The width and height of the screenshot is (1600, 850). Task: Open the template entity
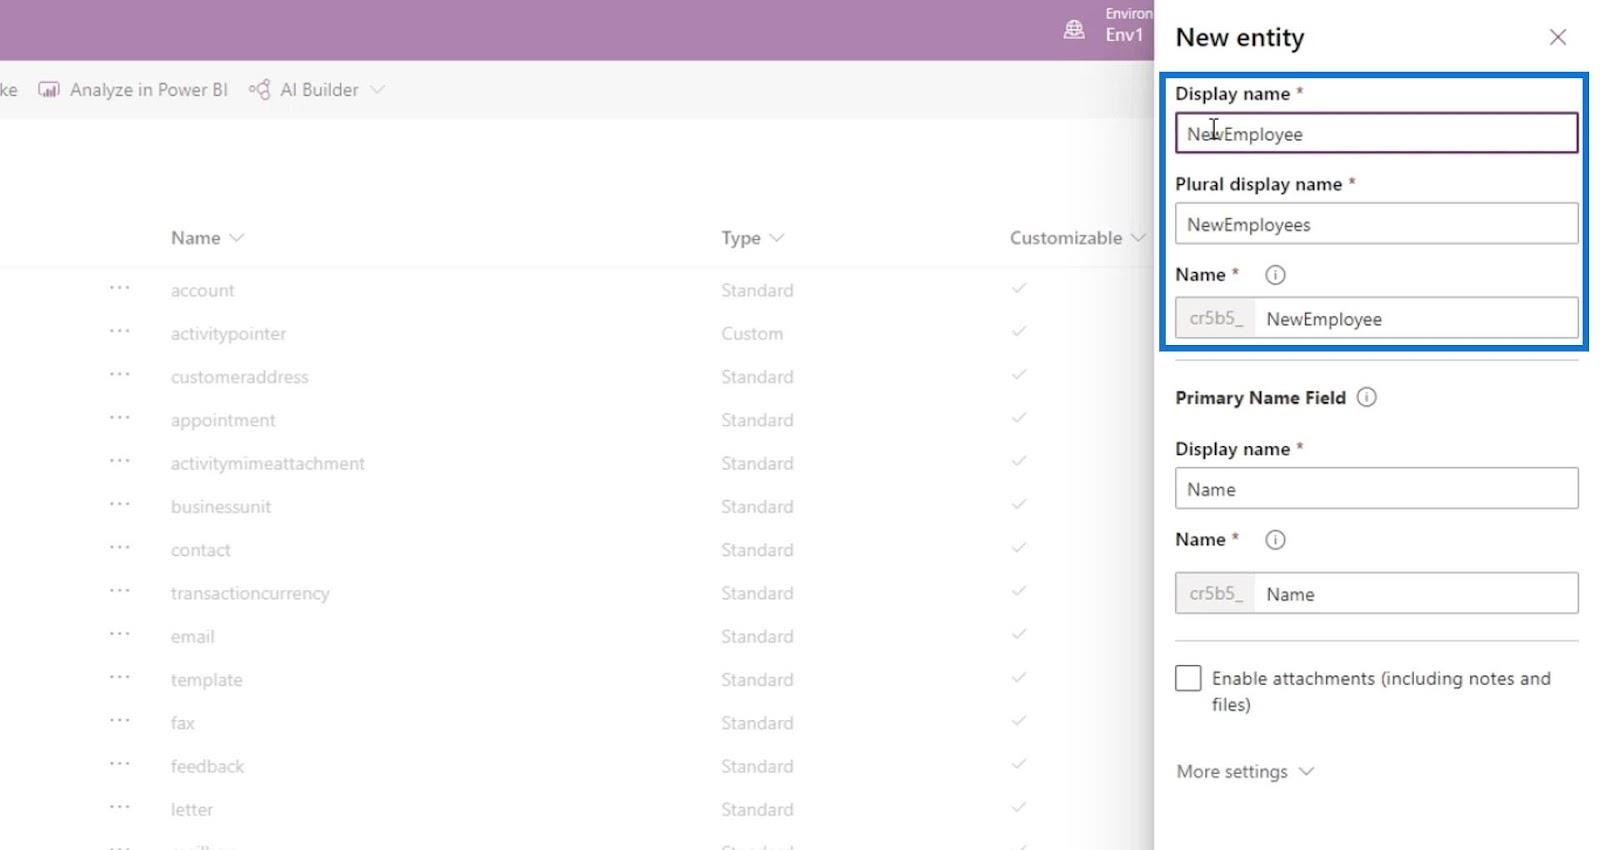pos(207,680)
